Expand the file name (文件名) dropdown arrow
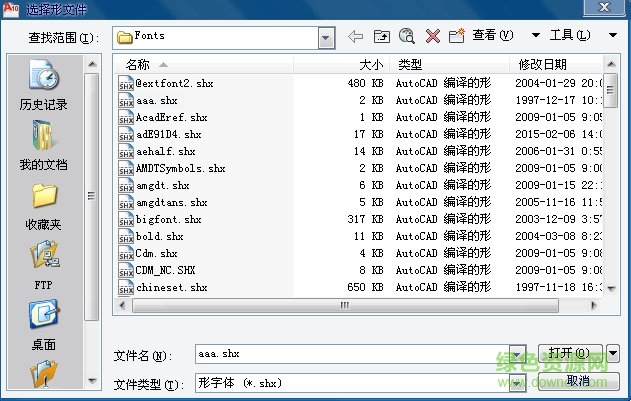The image size is (631, 401). (517, 354)
